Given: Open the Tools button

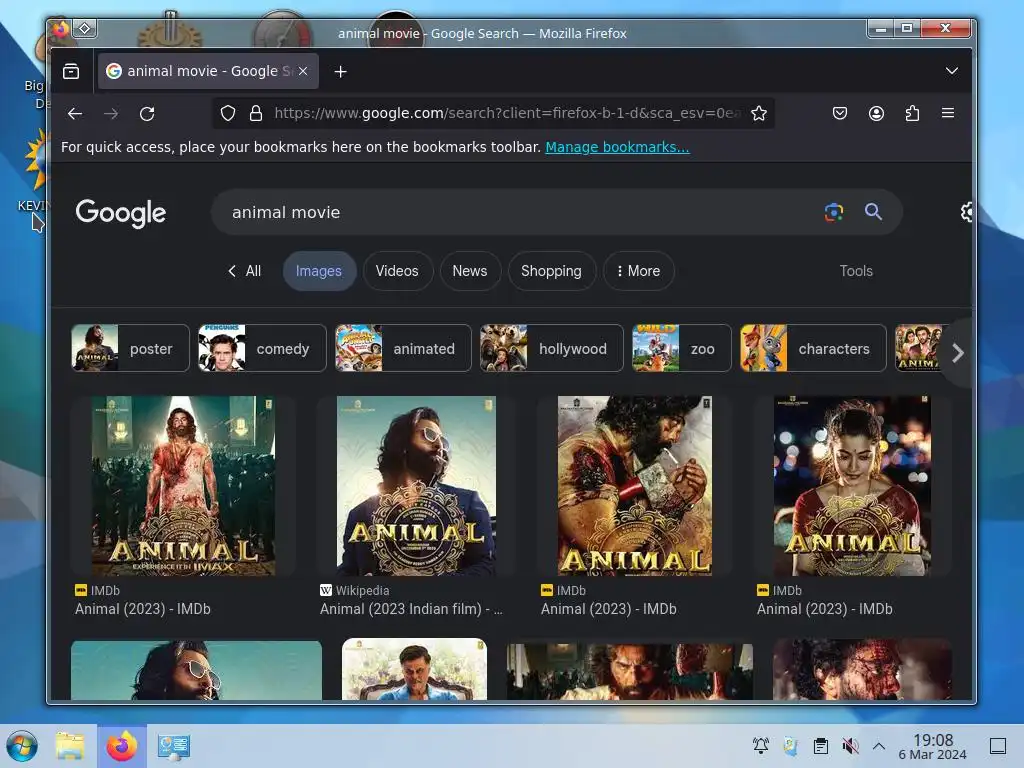Looking at the screenshot, I should click(x=856, y=271).
